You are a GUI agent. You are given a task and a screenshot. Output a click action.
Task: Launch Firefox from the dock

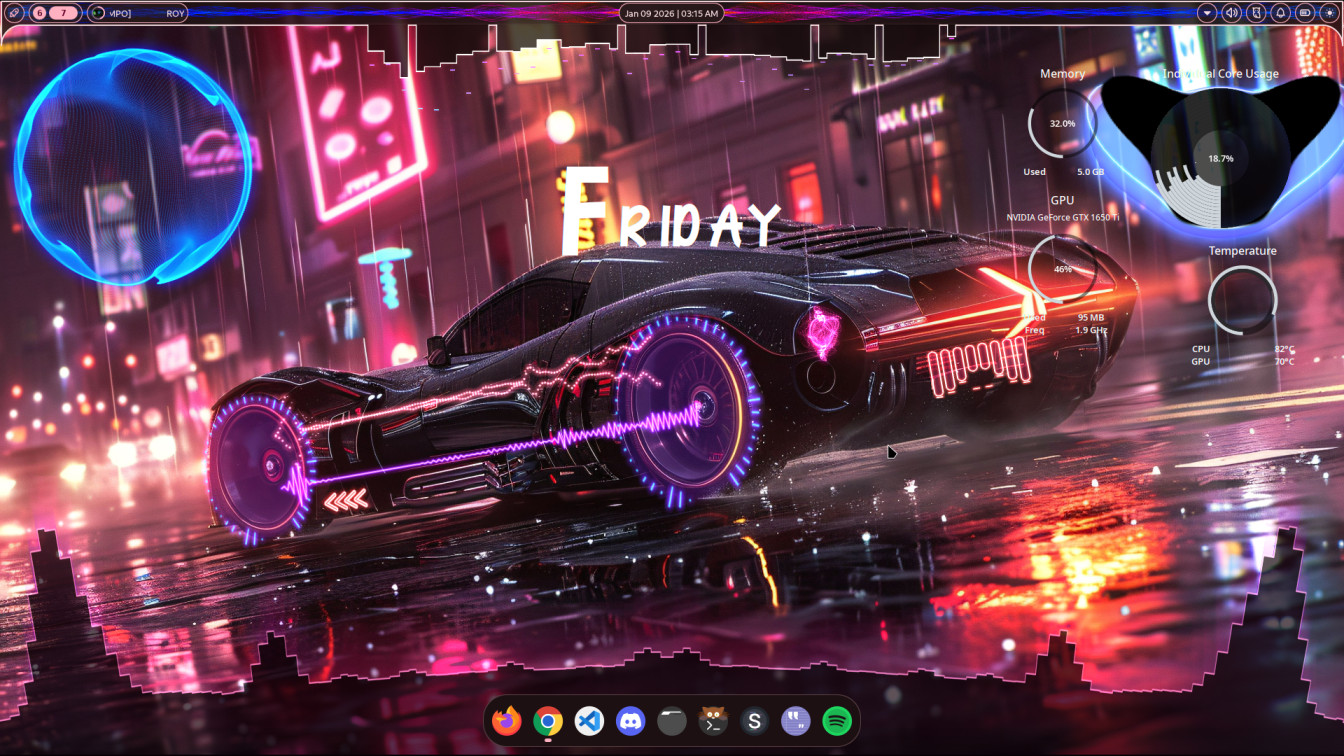click(x=507, y=720)
